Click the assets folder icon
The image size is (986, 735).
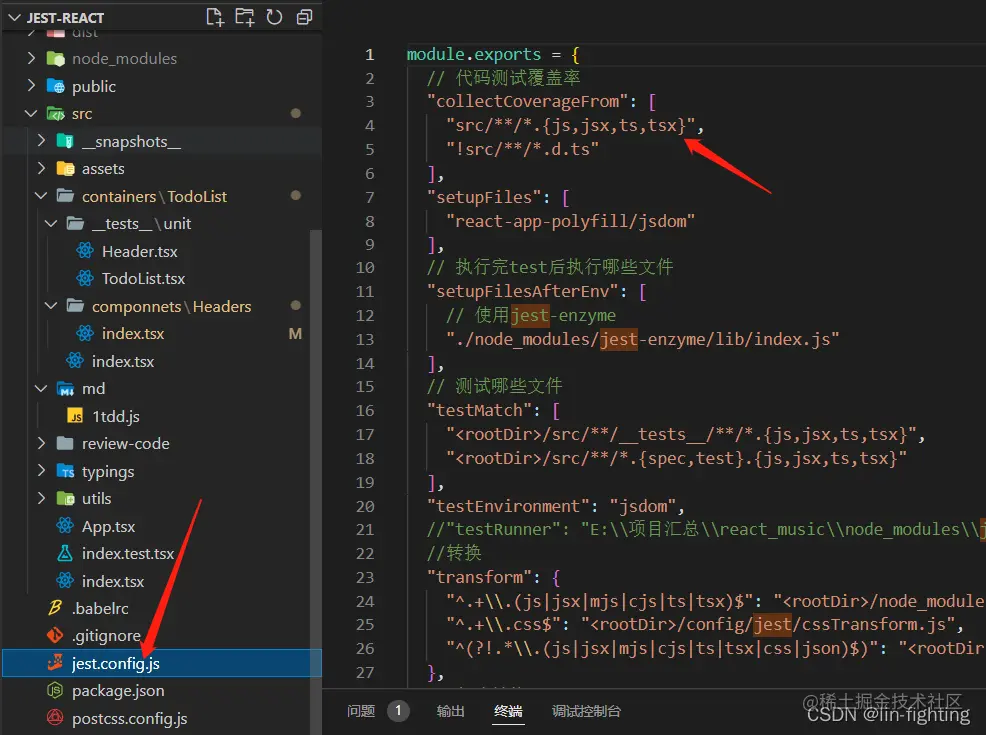pyautogui.click(x=65, y=169)
